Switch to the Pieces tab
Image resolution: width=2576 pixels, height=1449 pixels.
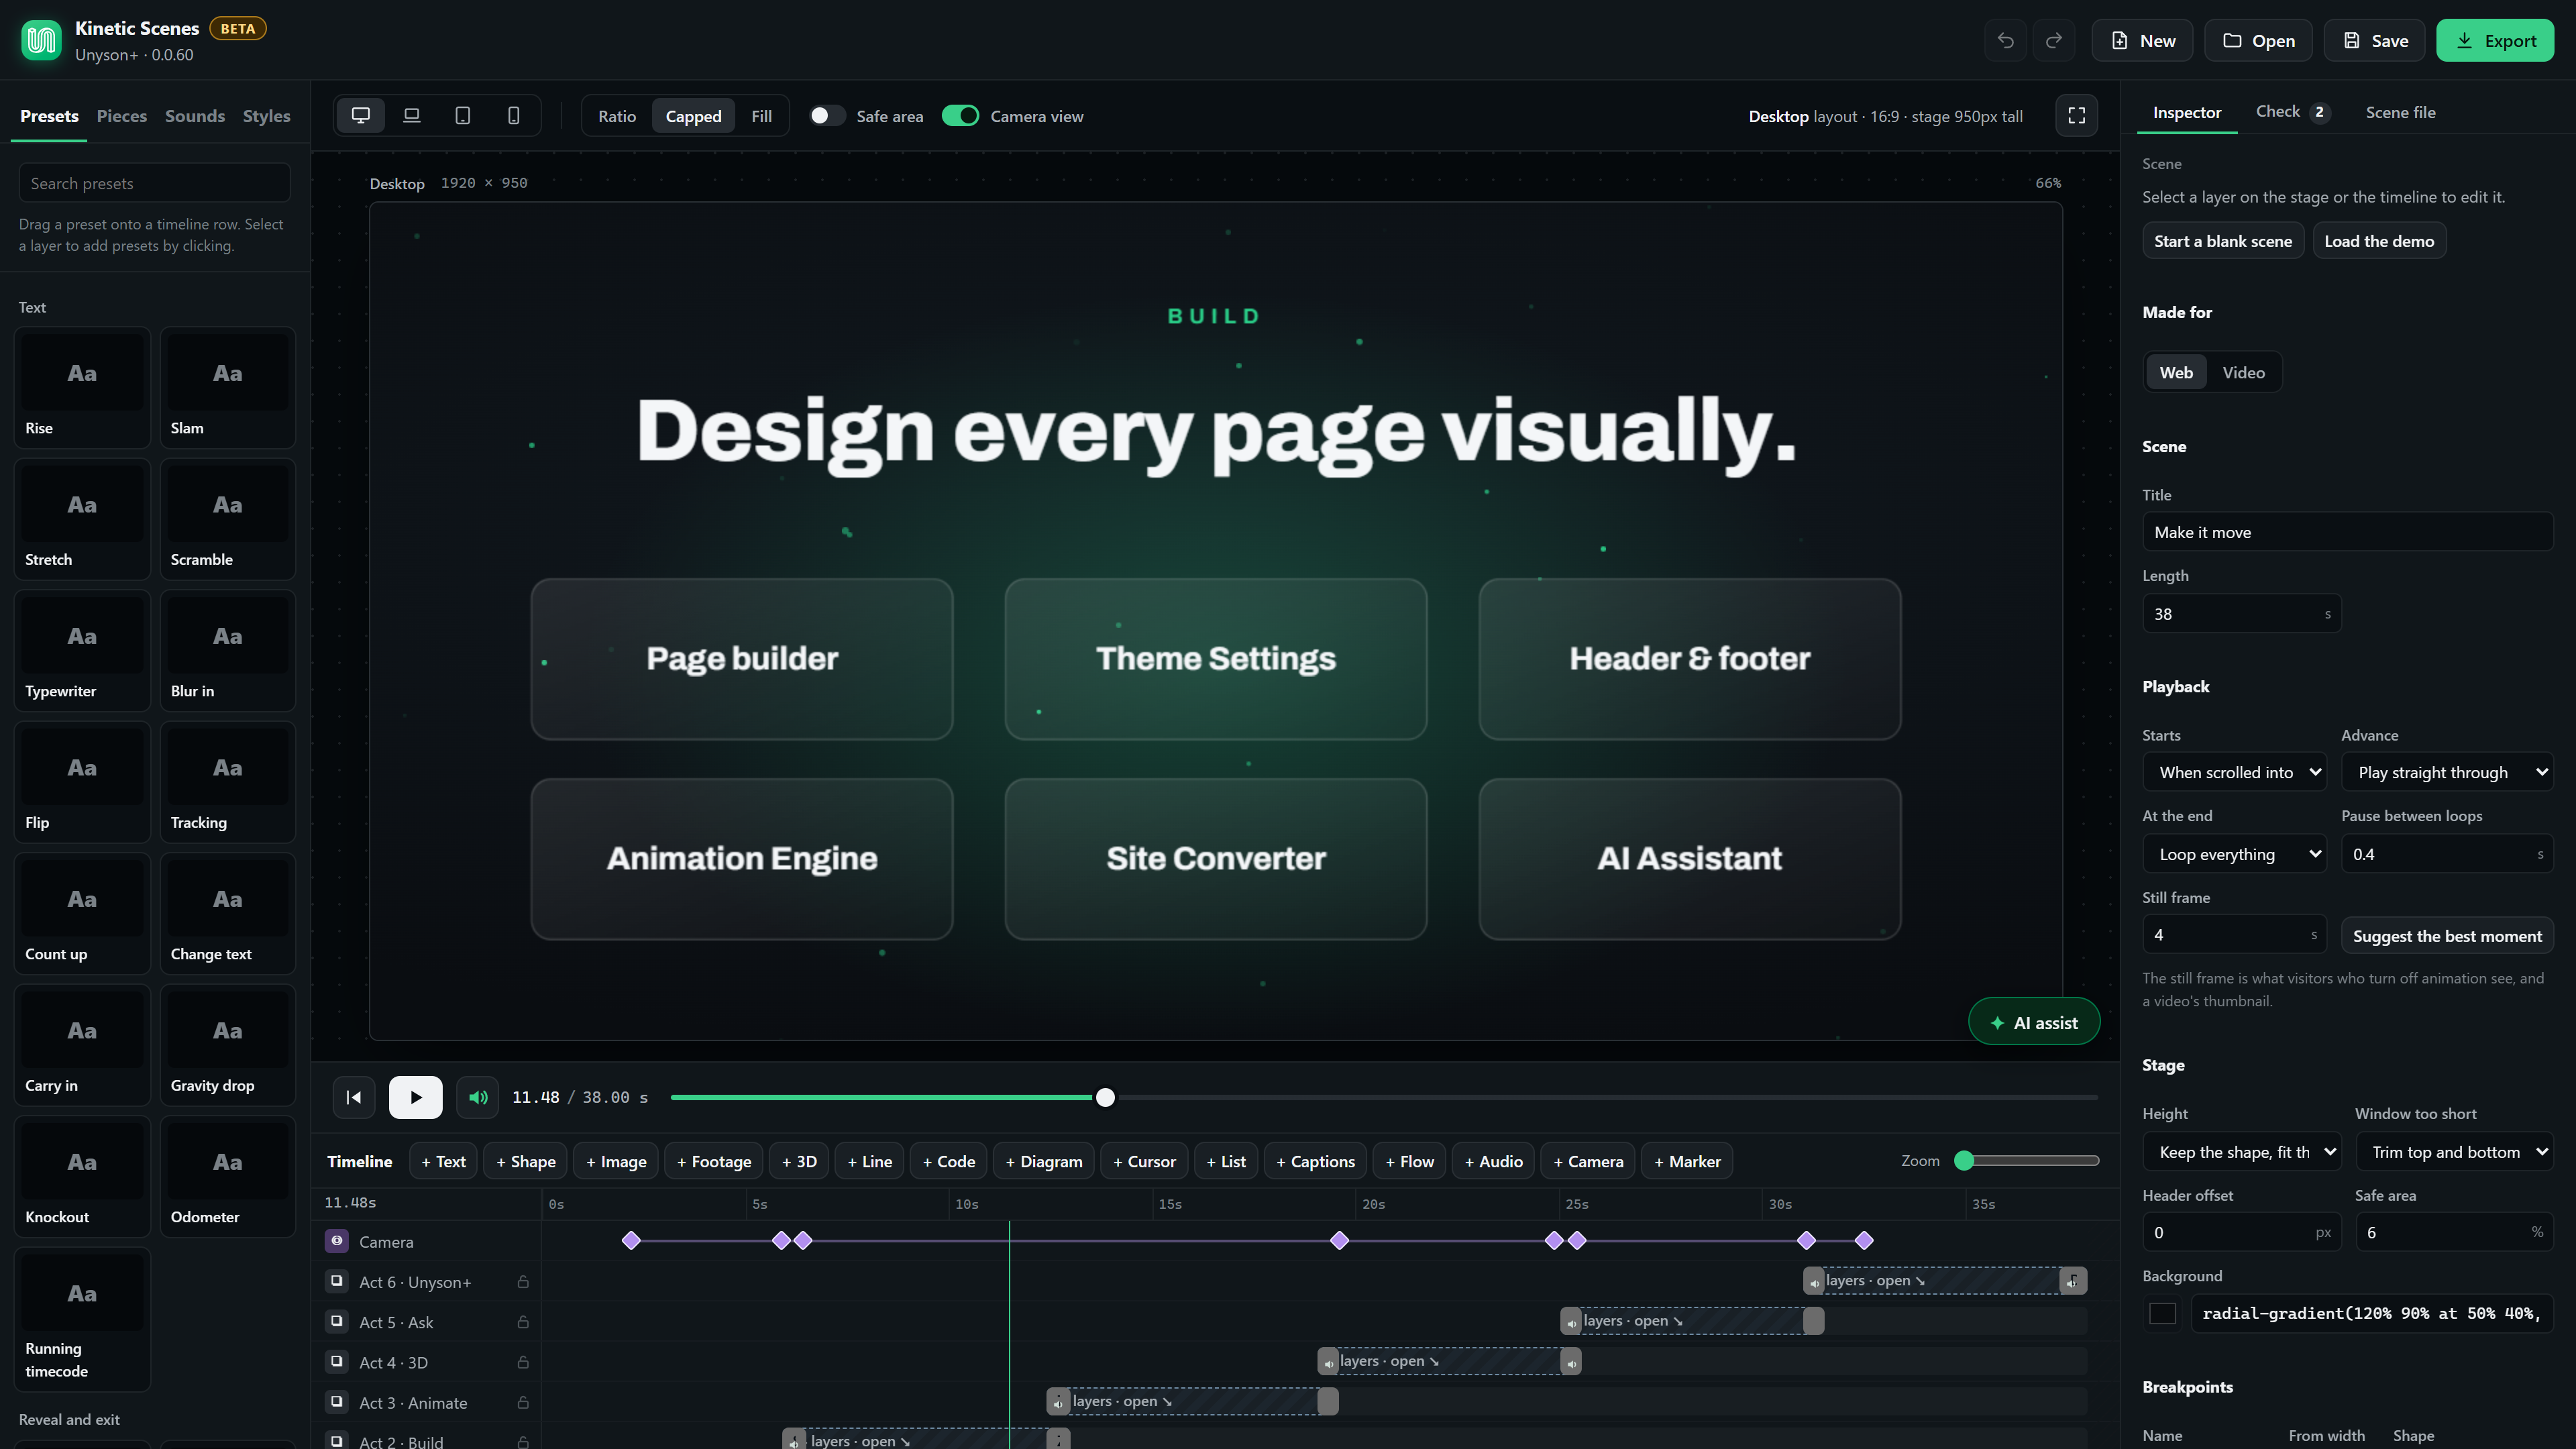click(122, 116)
